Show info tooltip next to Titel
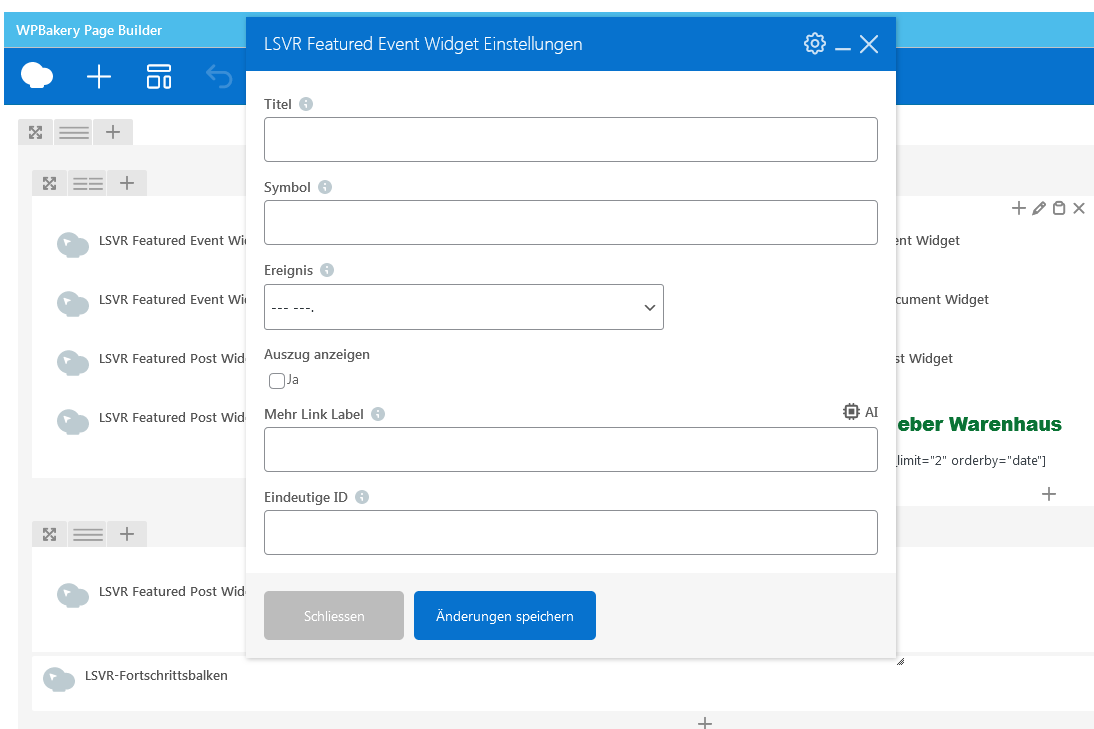1094x729 pixels. coord(306,104)
